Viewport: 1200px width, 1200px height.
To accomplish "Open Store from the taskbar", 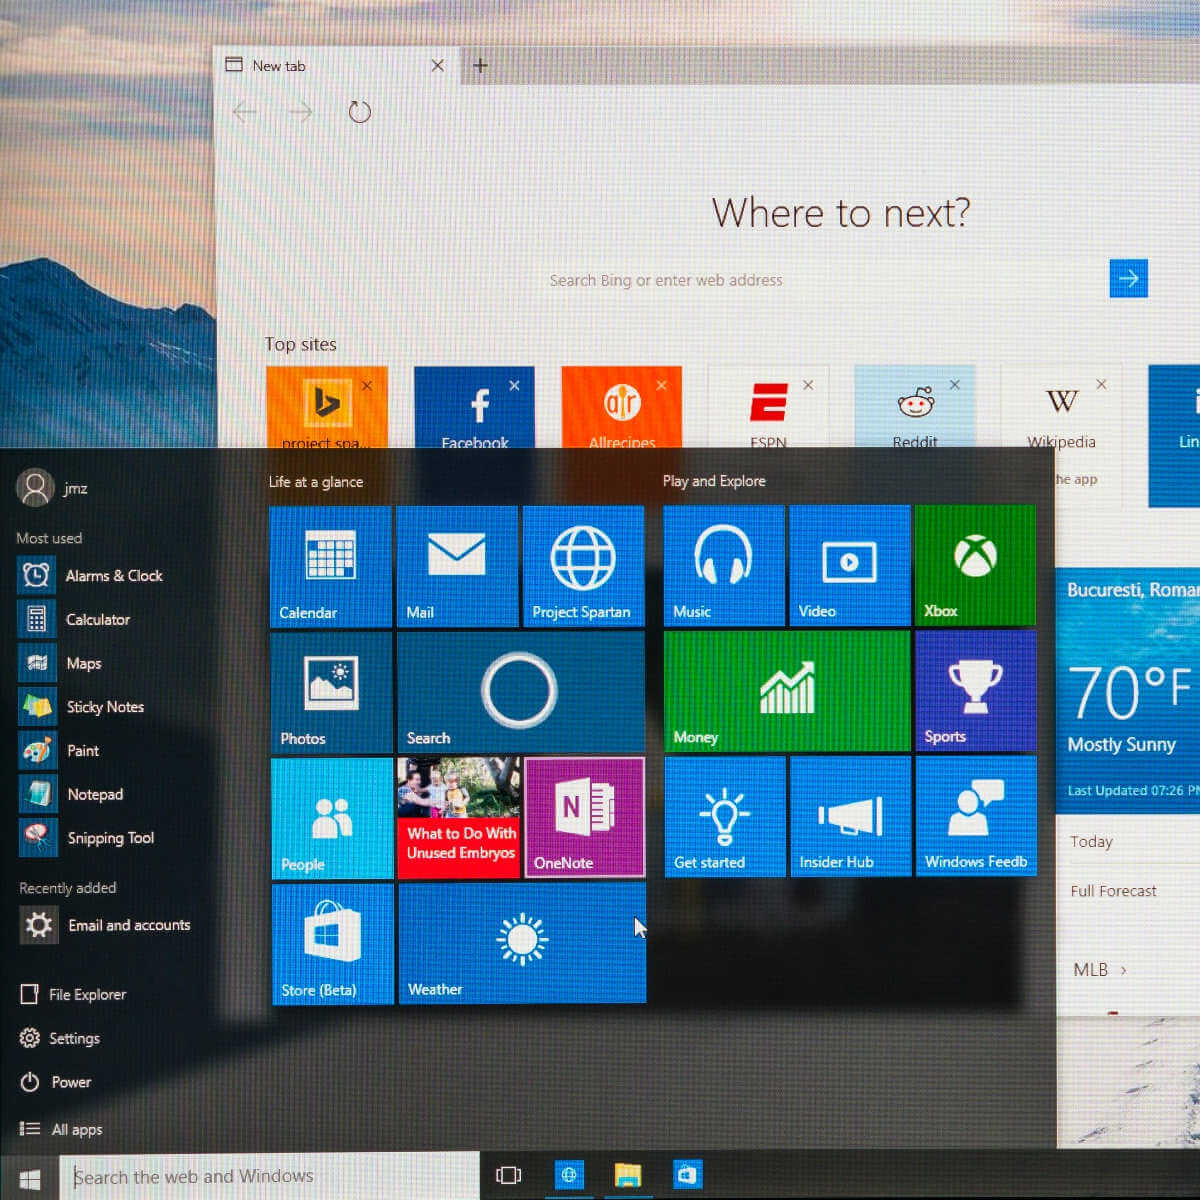I will (x=687, y=1175).
